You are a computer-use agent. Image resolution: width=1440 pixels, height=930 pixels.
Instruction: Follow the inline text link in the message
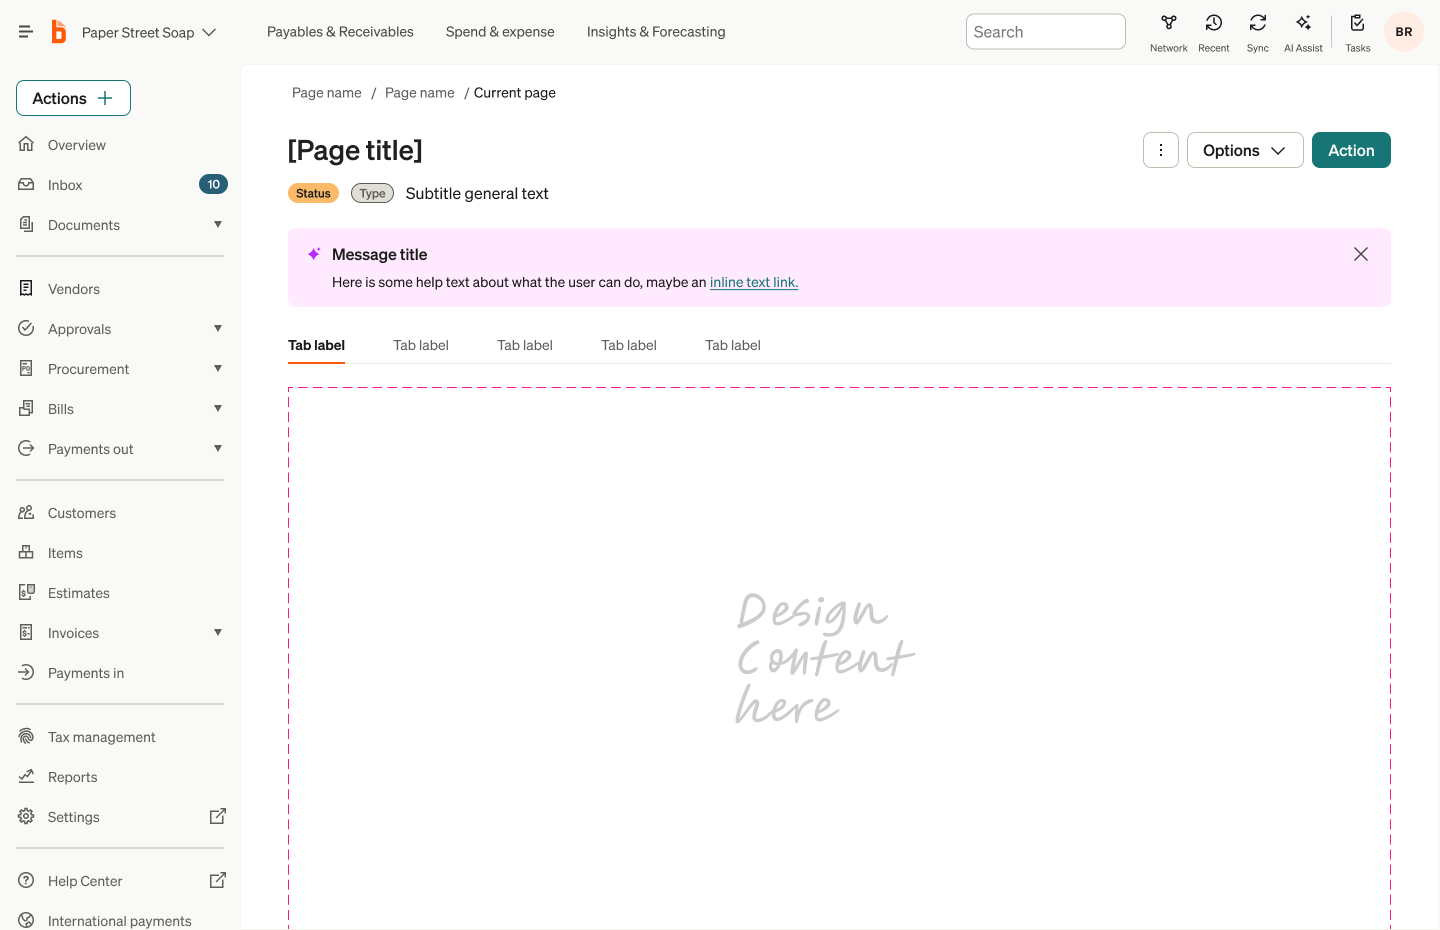753,282
